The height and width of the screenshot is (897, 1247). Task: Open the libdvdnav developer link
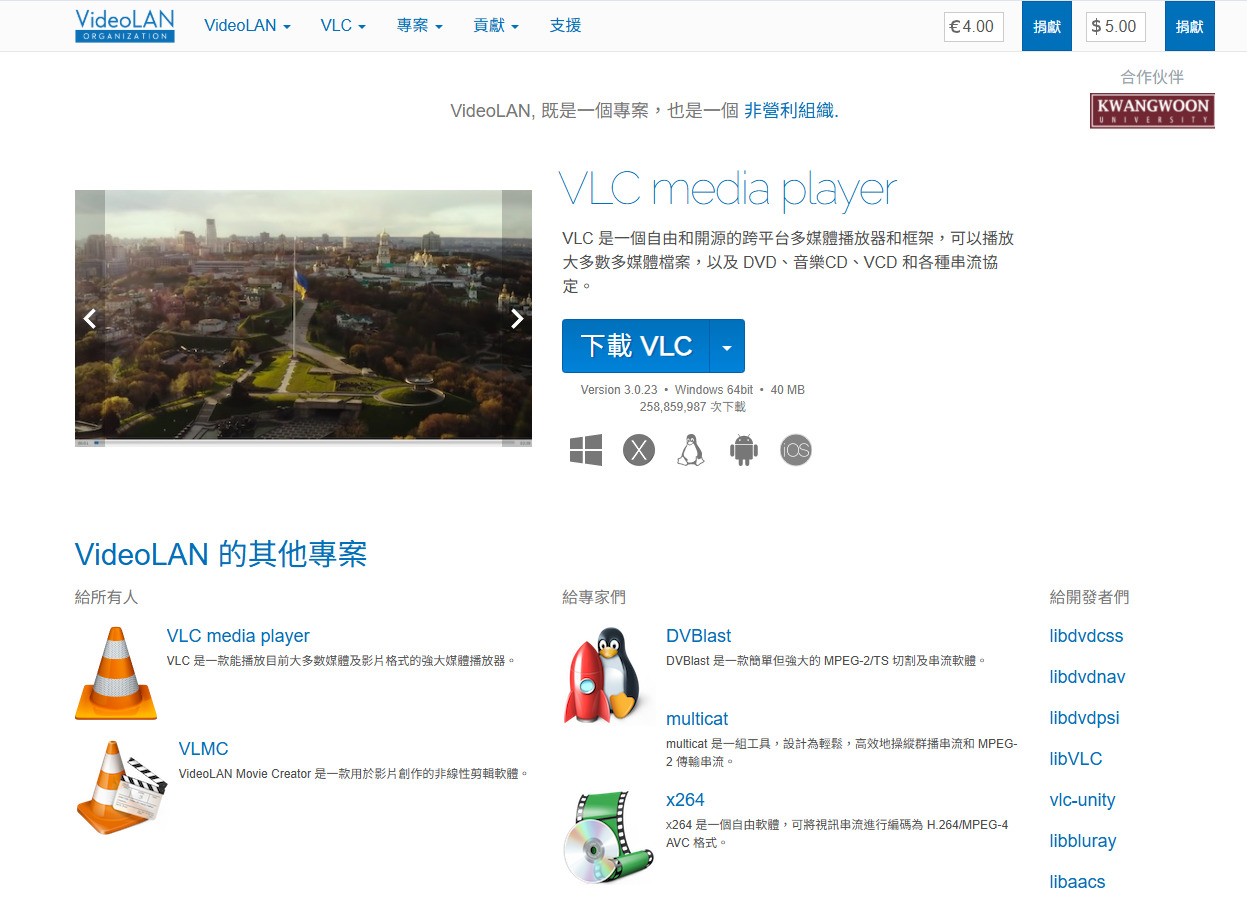coord(1087,677)
